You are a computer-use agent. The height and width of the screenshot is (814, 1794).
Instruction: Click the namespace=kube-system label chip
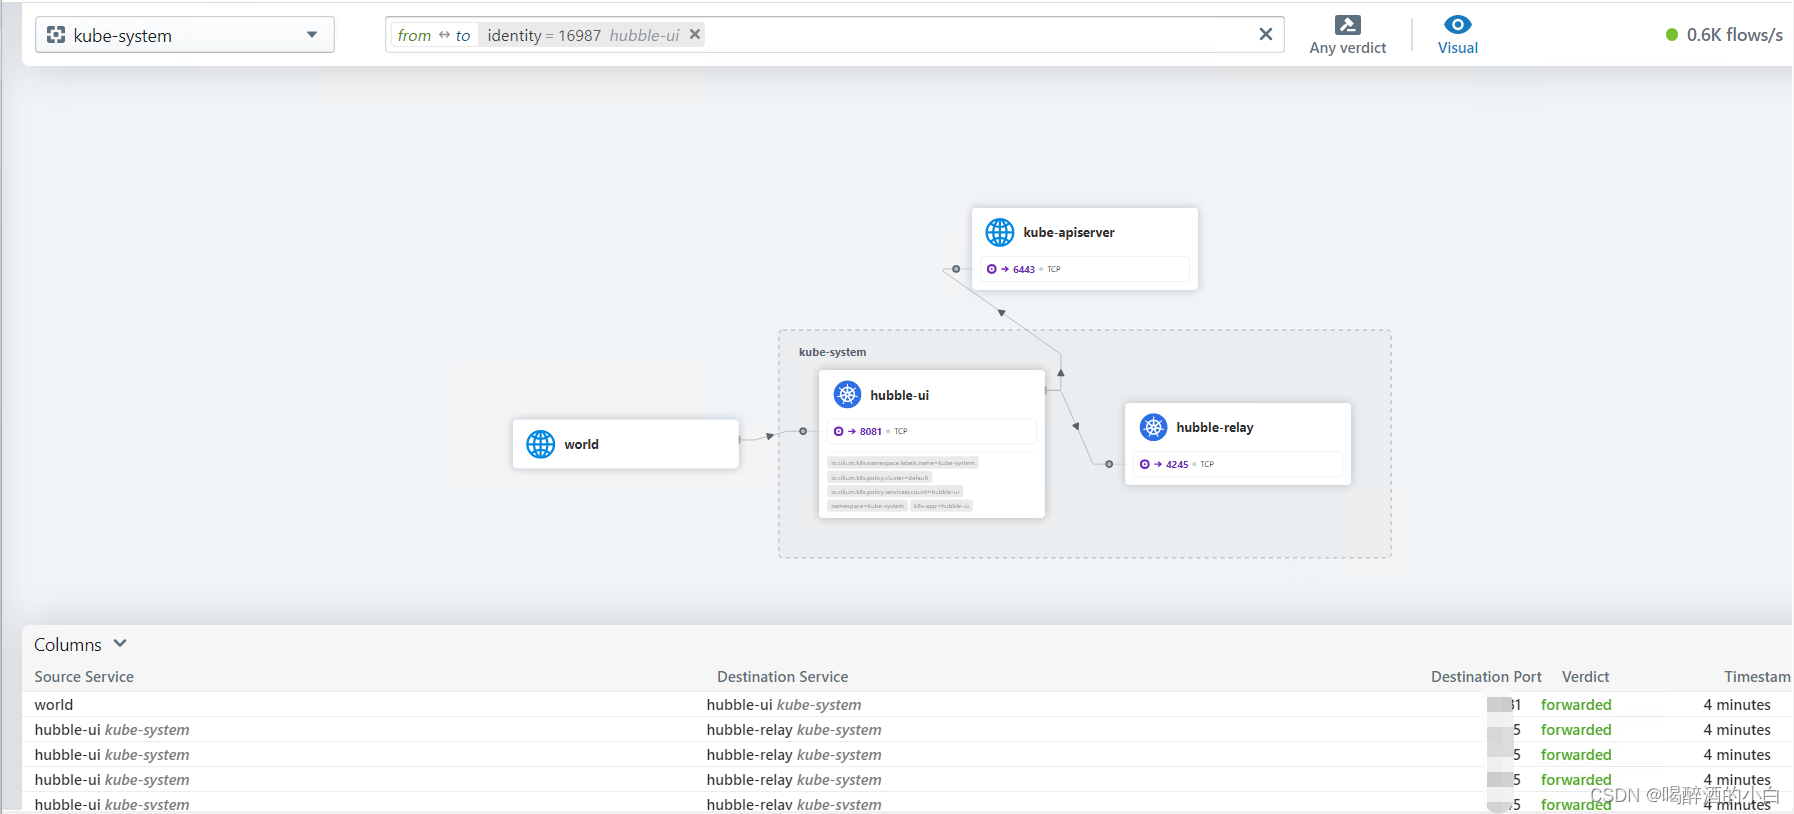[x=867, y=506]
